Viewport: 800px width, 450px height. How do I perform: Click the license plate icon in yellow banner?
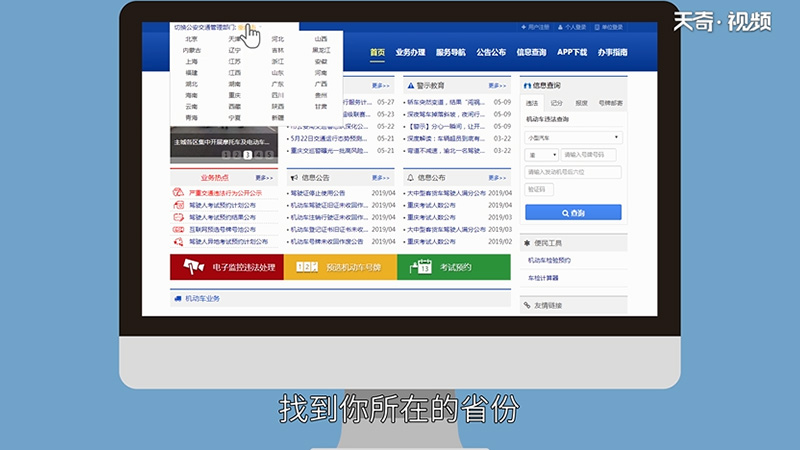307,267
